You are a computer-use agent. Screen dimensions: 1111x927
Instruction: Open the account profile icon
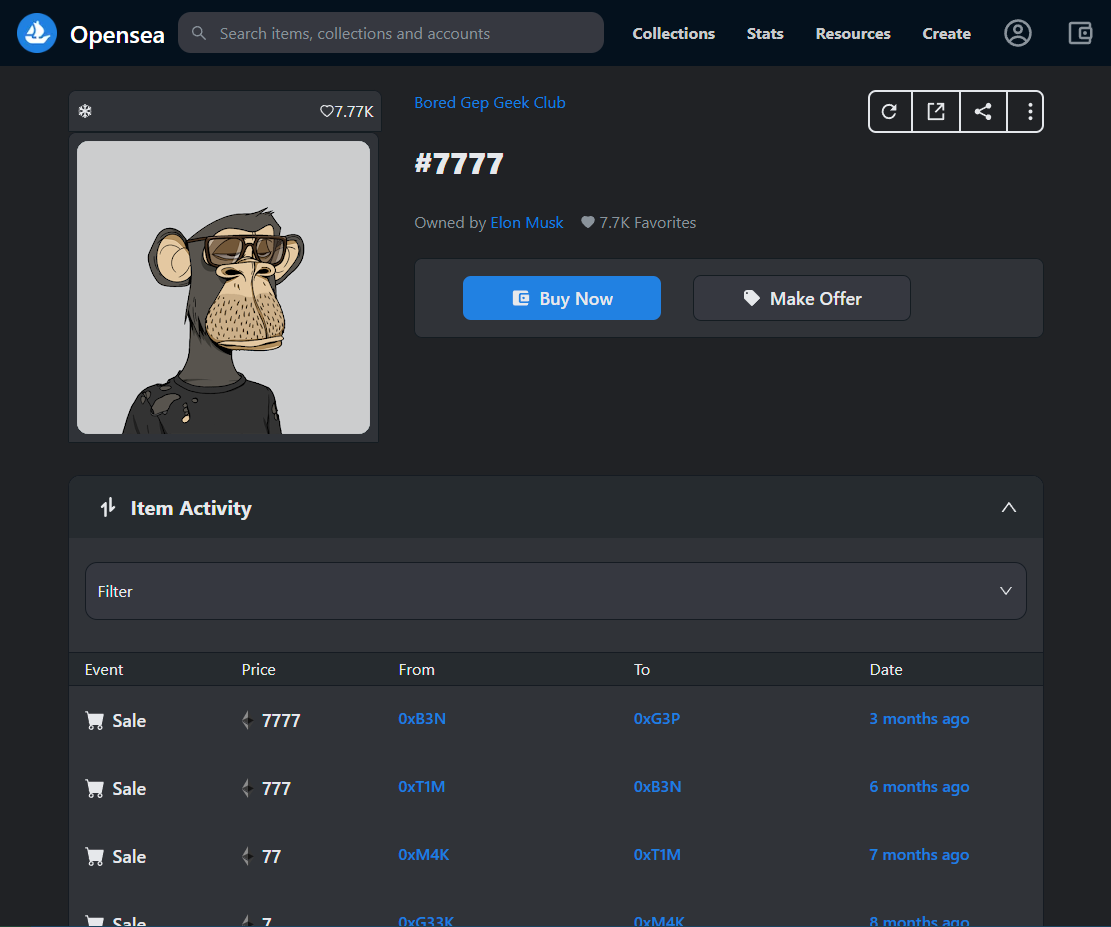pos(1017,33)
